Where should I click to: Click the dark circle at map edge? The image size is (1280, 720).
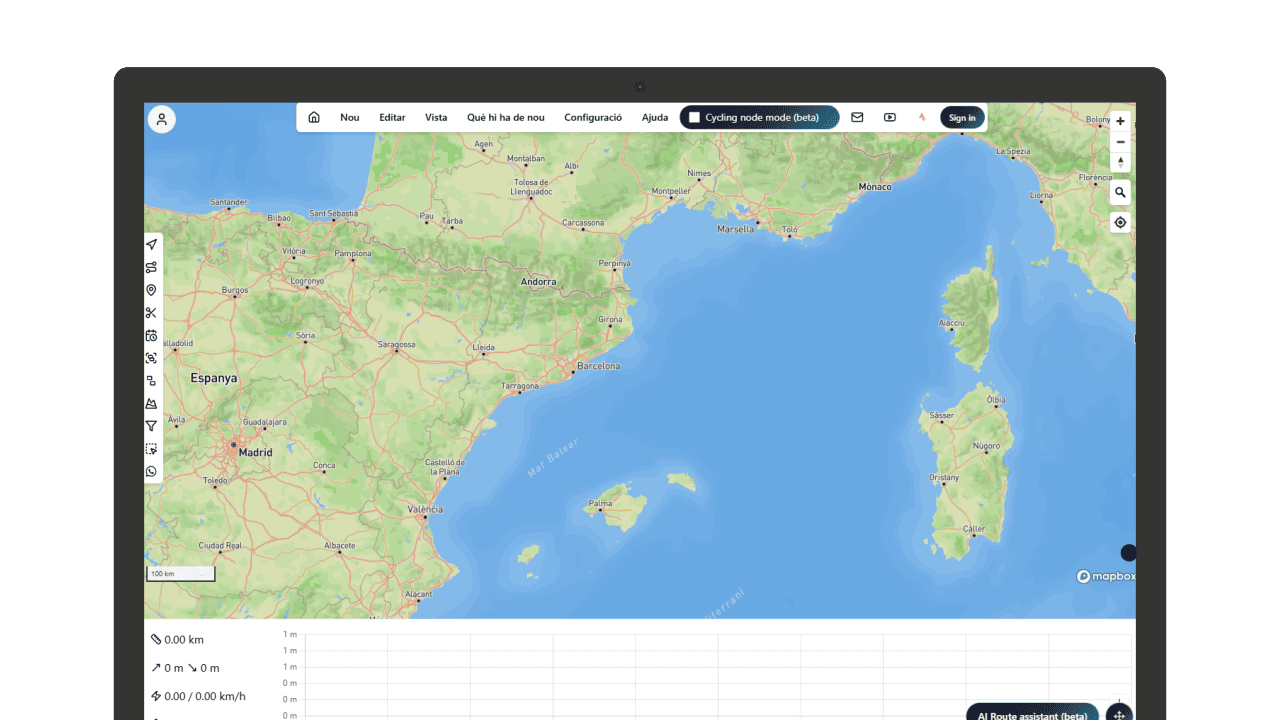point(1128,553)
